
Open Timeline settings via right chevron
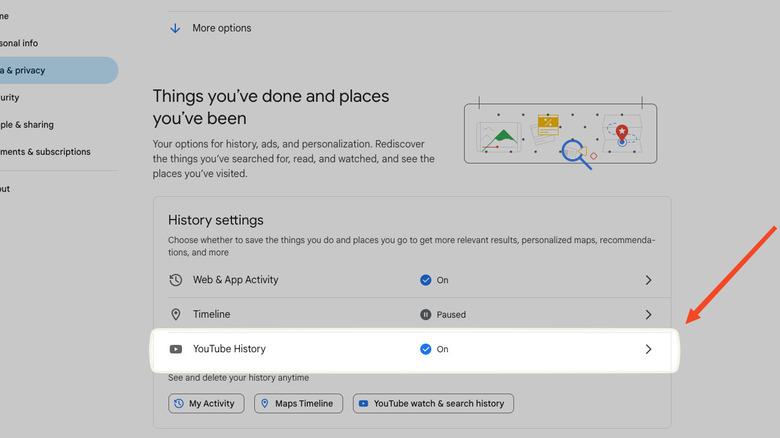pos(648,314)
